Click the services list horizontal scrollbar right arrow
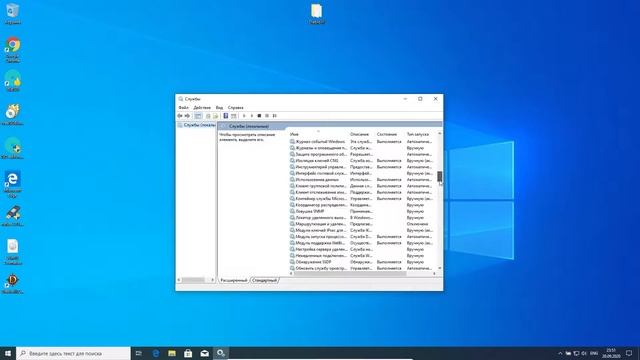Viewport: 640px width, 360px height. click(x=434, y=274)
